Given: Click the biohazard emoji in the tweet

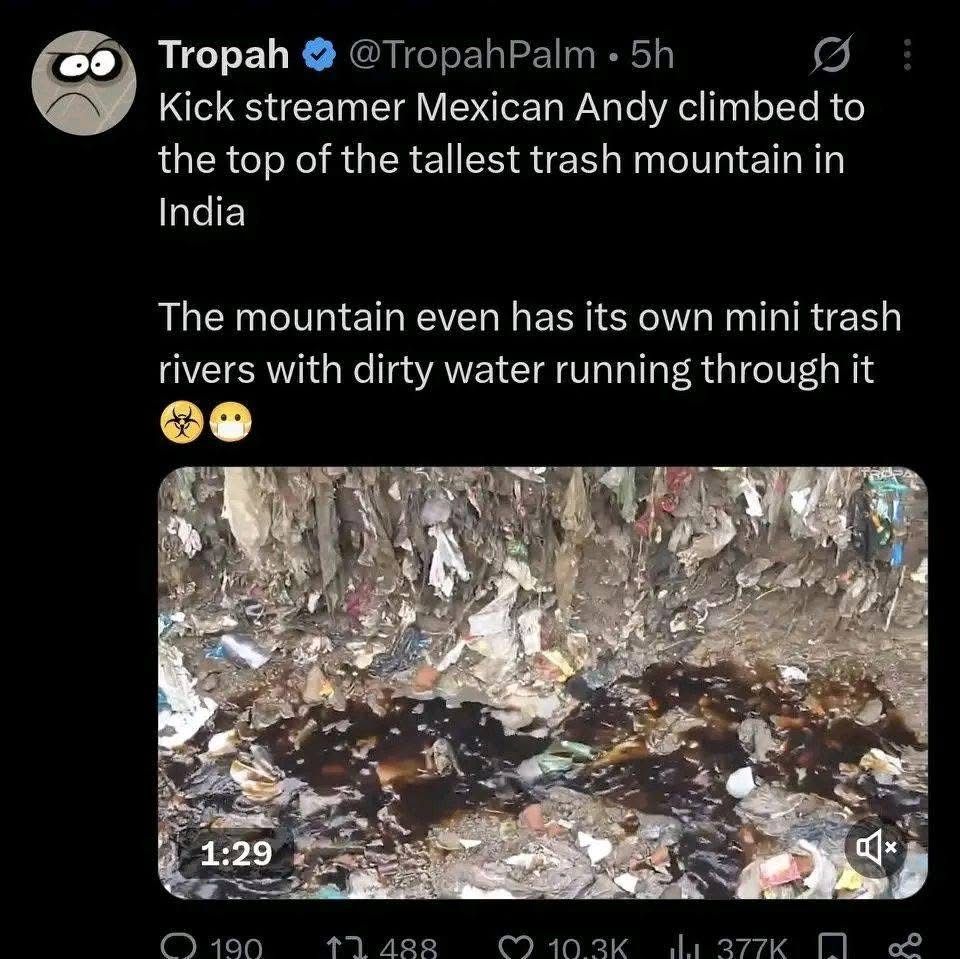Looking at the screenshot, I should pos(182,422).
